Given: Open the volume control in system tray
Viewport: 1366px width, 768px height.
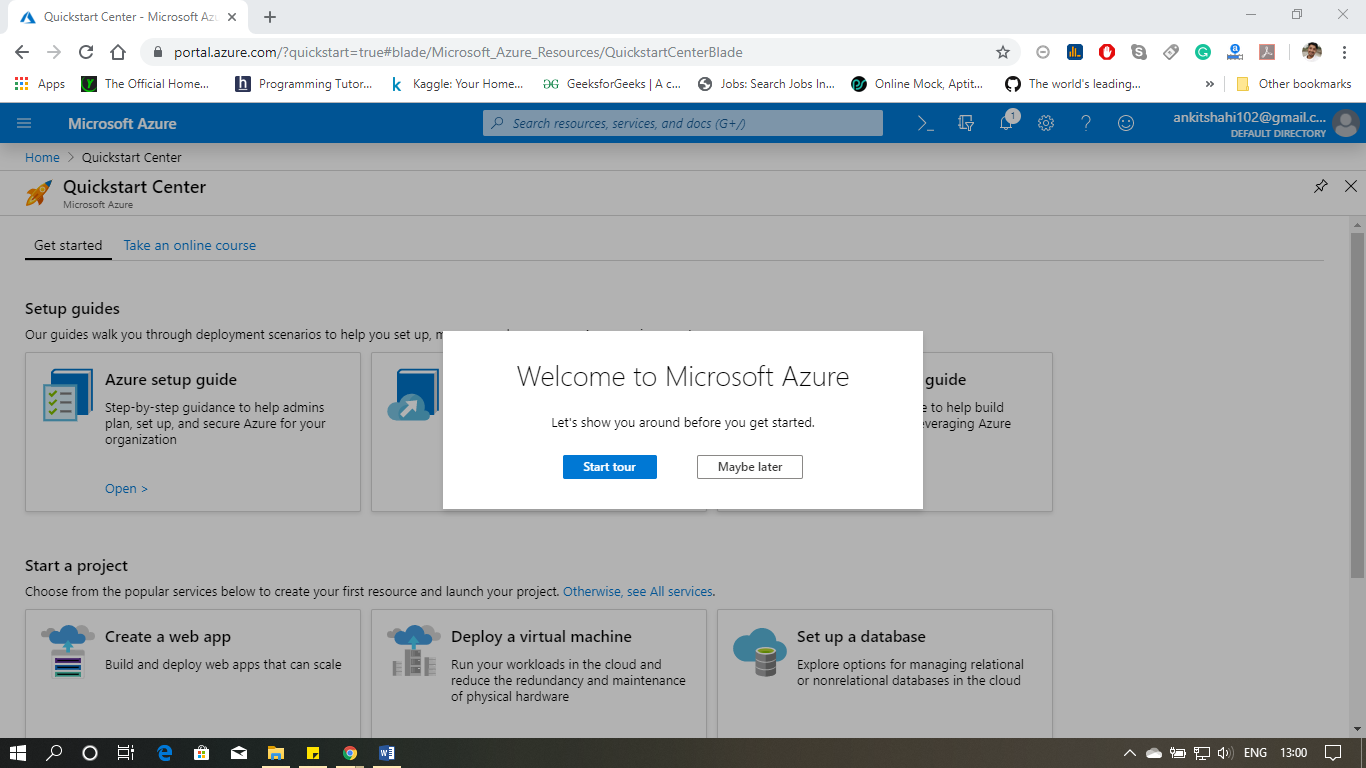Looking at the screenshot, I should 1226,753.
